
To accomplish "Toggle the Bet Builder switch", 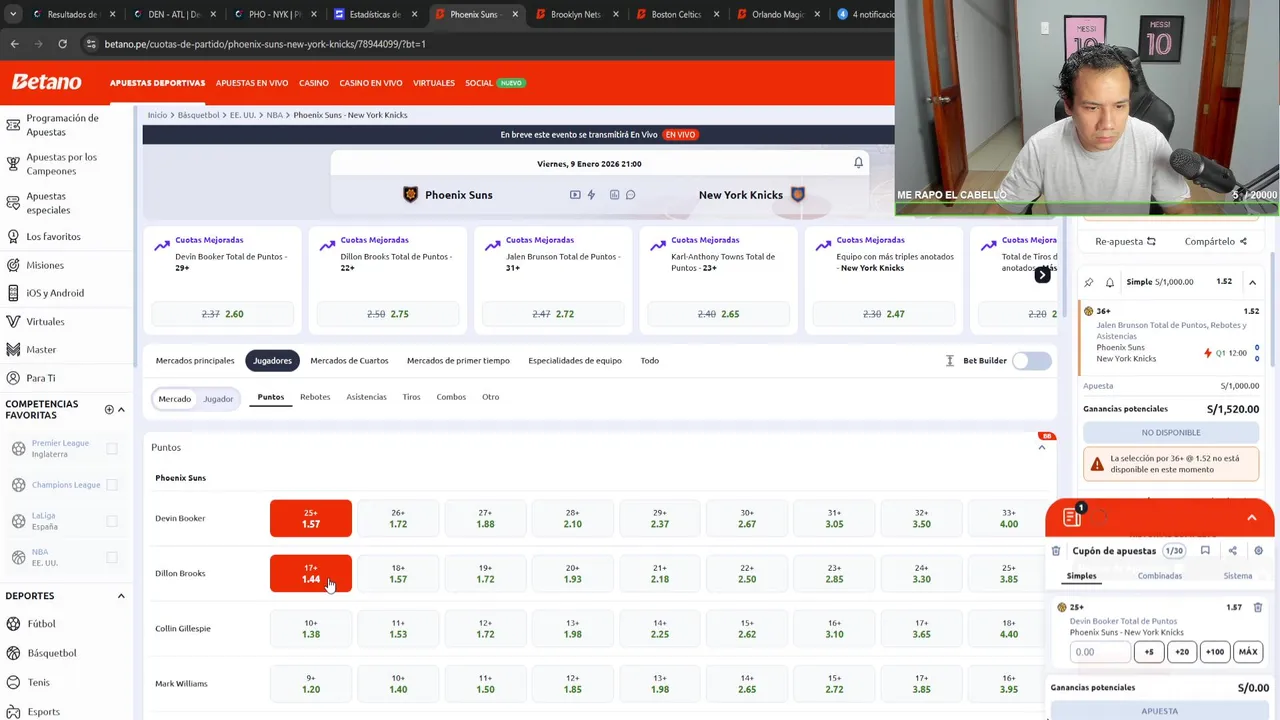I will [x=1032, y=361].
